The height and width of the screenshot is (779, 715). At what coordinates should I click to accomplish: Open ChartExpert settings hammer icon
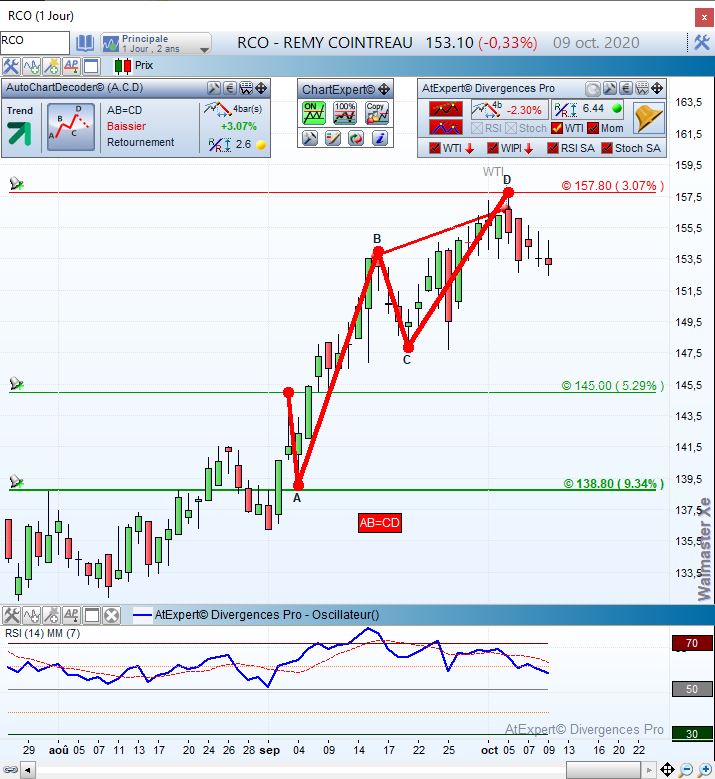point(310,138)
